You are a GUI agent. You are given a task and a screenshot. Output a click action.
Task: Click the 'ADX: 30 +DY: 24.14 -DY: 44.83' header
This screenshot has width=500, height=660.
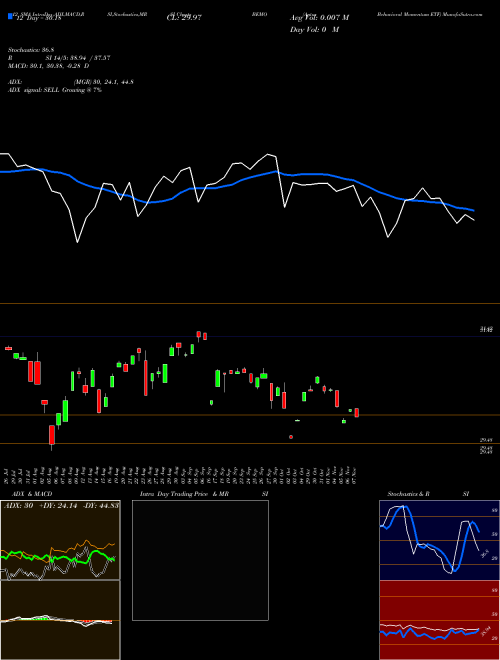tap(61, 505)
